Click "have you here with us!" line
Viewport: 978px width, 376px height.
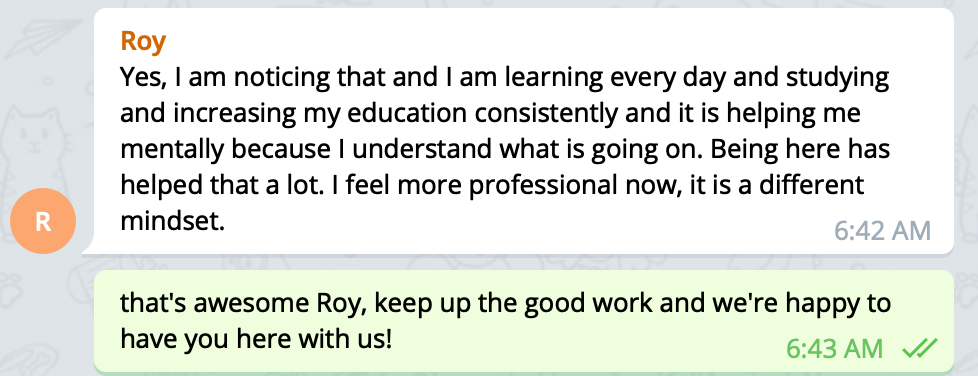(x=256, y=340)
